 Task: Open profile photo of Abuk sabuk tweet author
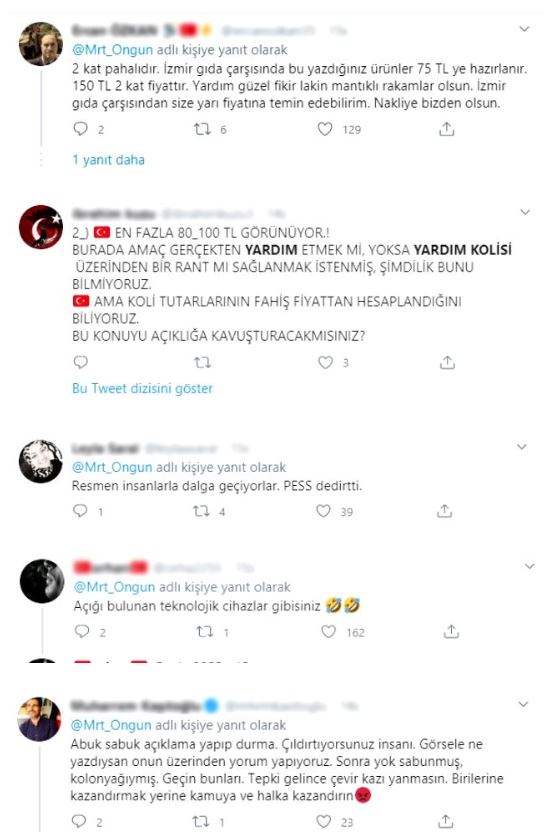[40, 719]
